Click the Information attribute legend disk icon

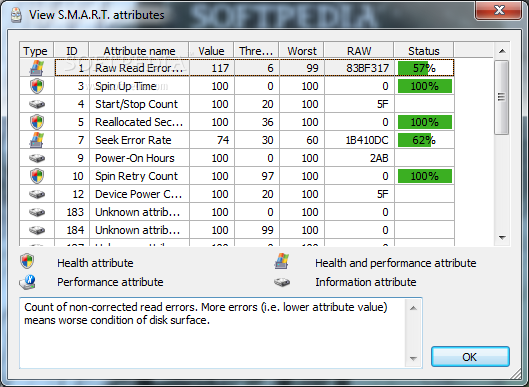coord(282,282)
